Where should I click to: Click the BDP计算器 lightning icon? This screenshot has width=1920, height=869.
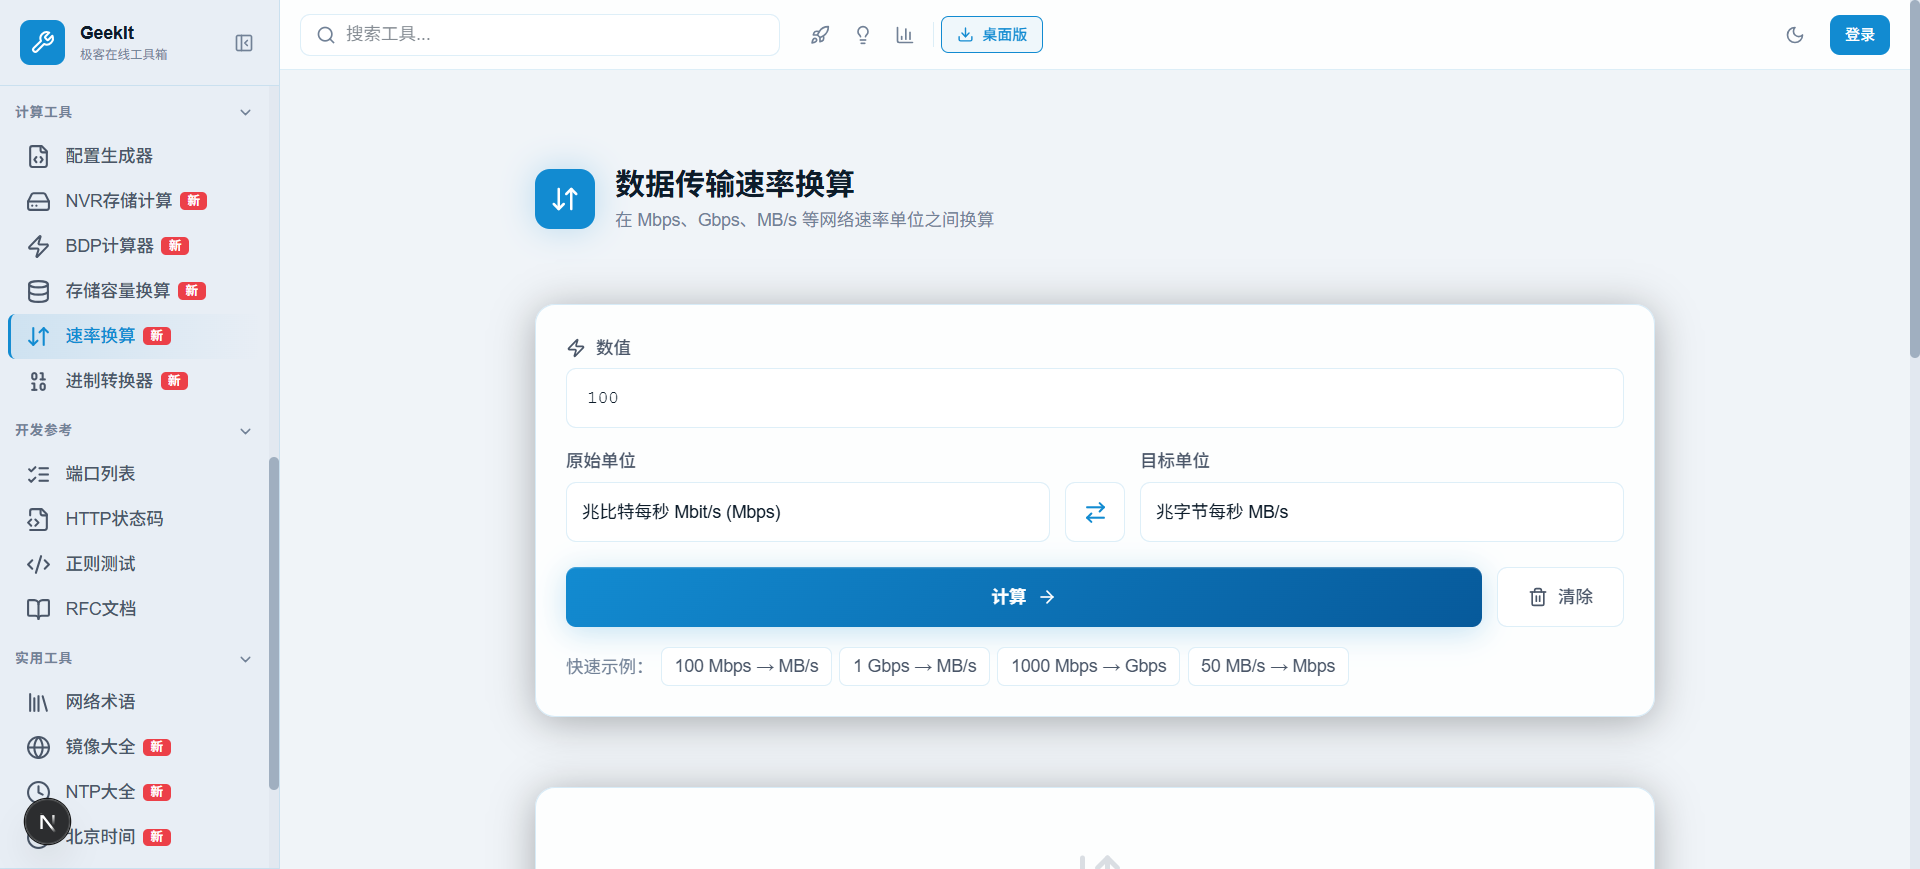[x=38, y=246]
